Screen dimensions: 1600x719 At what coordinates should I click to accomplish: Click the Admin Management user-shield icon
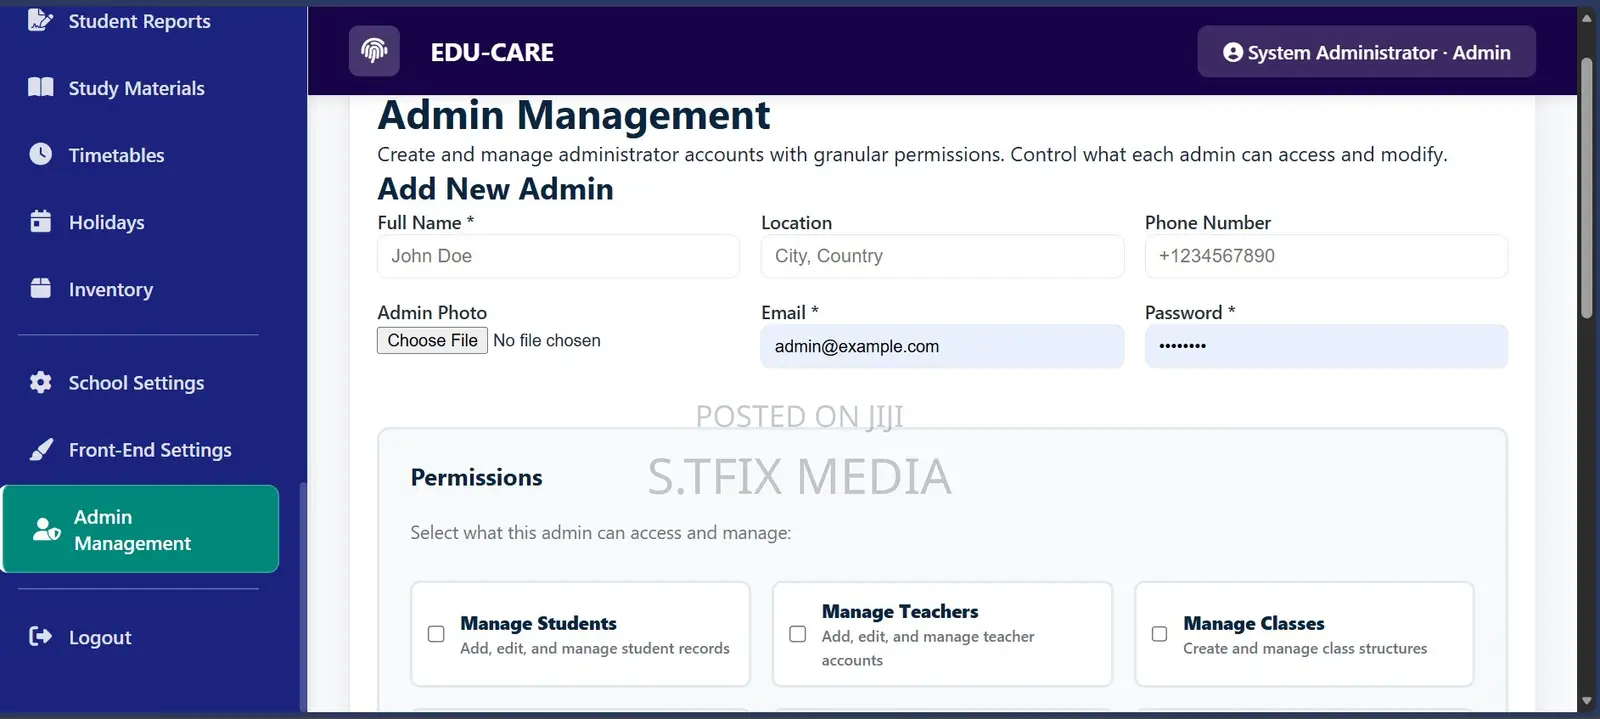point(46,529)
